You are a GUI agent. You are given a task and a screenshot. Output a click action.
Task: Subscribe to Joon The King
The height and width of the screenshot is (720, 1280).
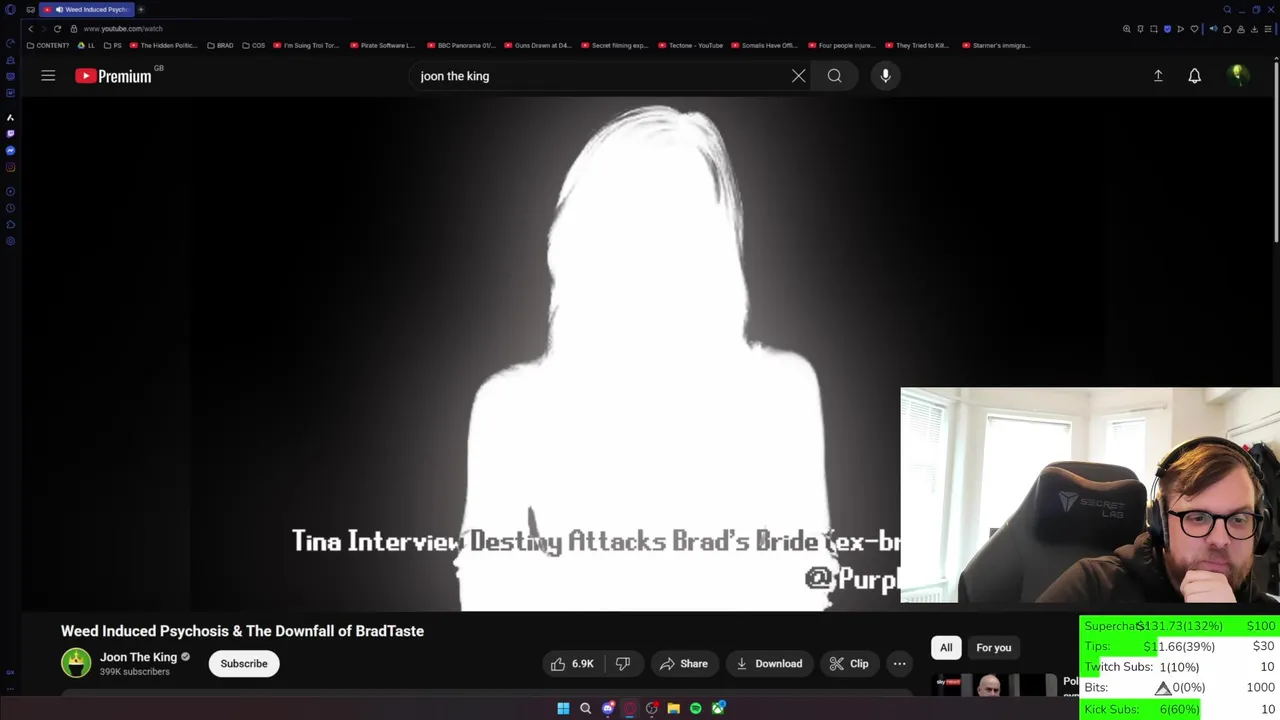[244, 663]
